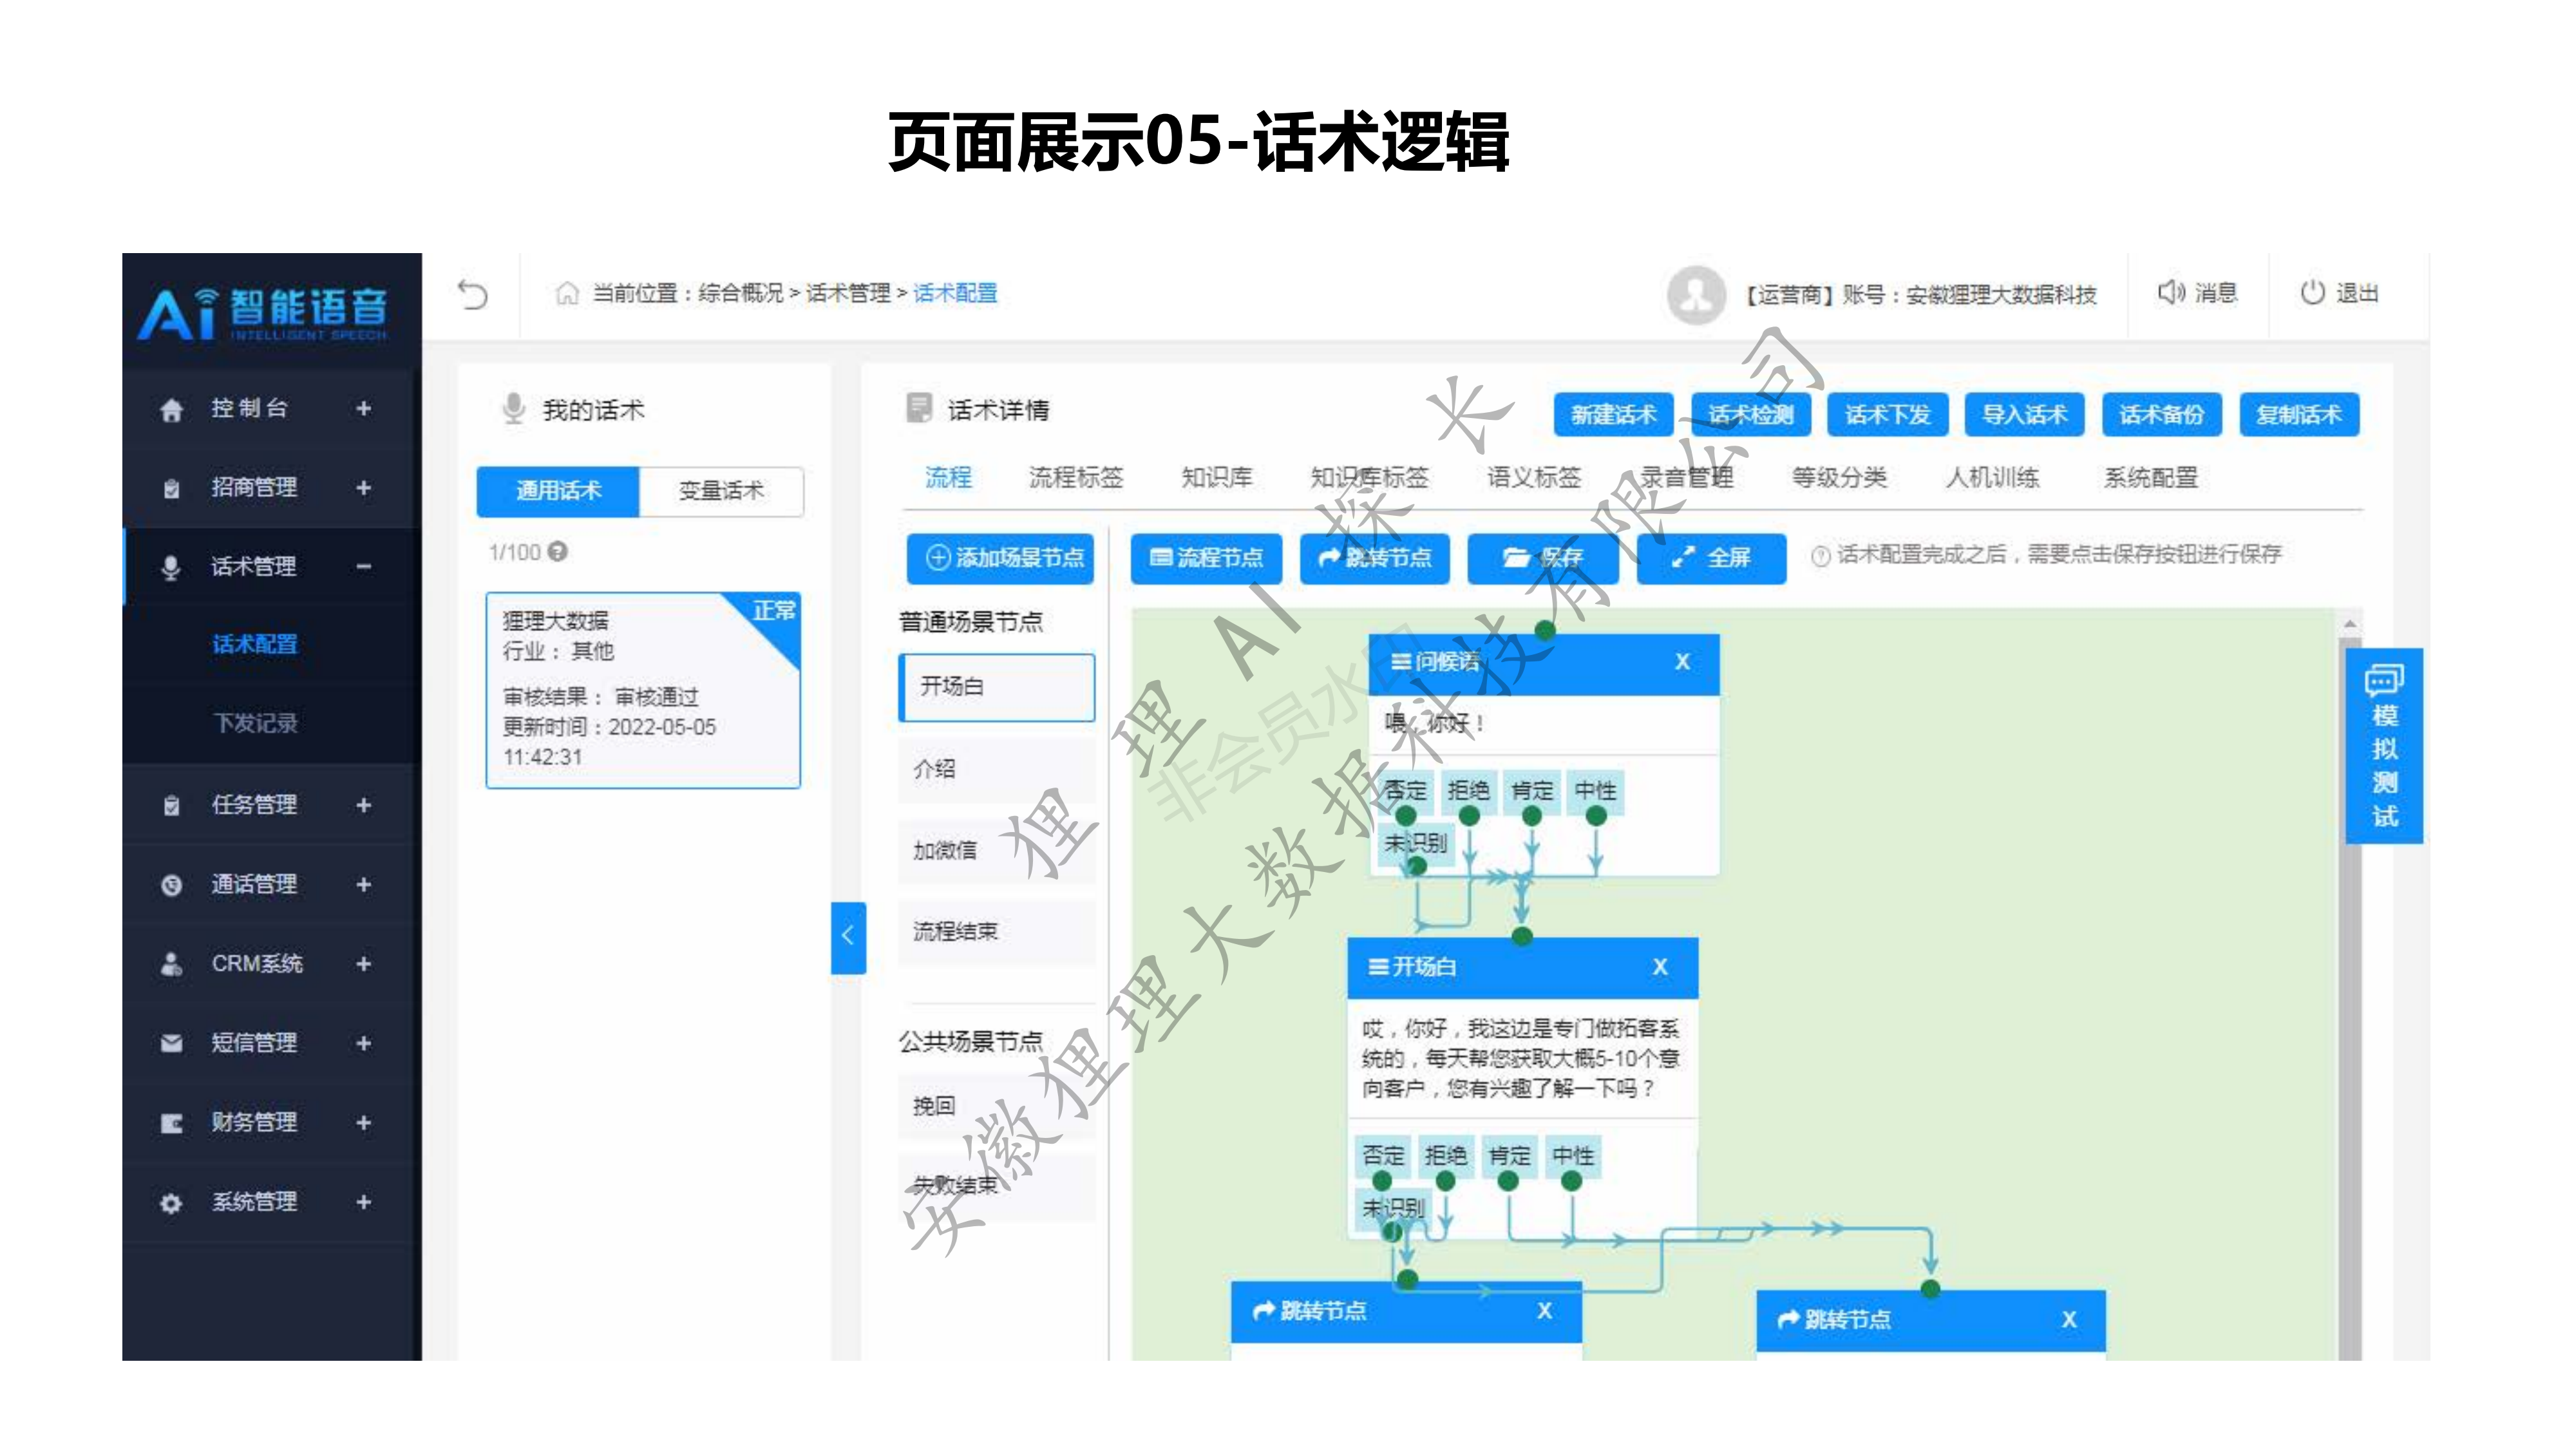The image size is (2576, 1449).
Task: Expand 通话管理 sidebar menu
Action: pyautogui.click(x=364, y=884)
